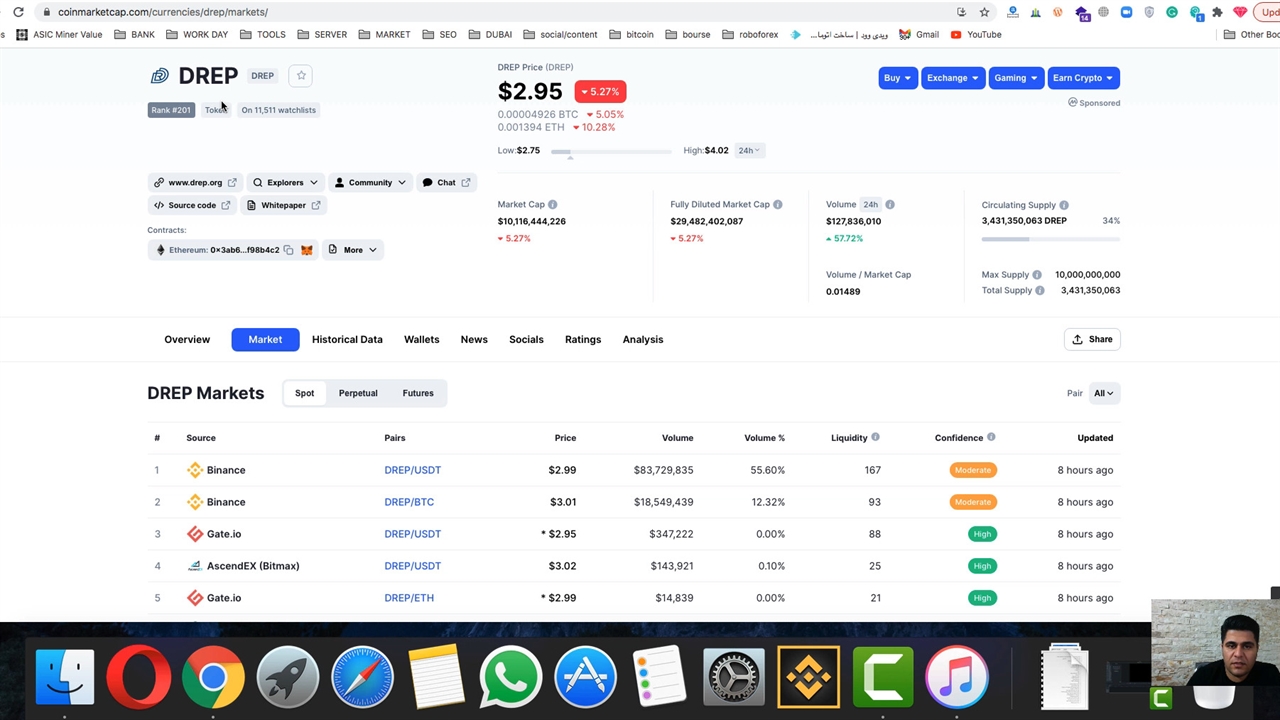
Task: Switch to the Historical Data tab
Action: (347, 340)
